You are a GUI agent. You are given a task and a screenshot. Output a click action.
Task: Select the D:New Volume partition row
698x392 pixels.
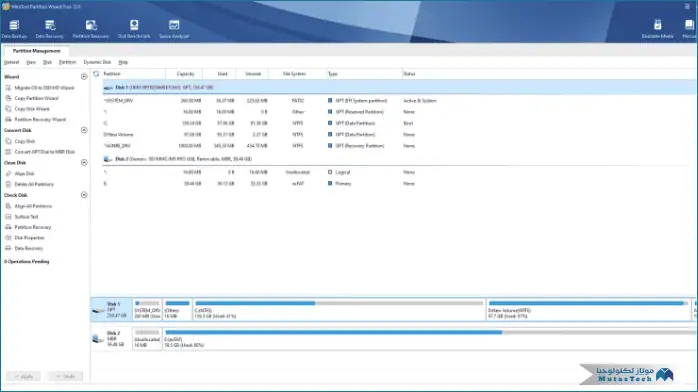[x=399, y=134]
